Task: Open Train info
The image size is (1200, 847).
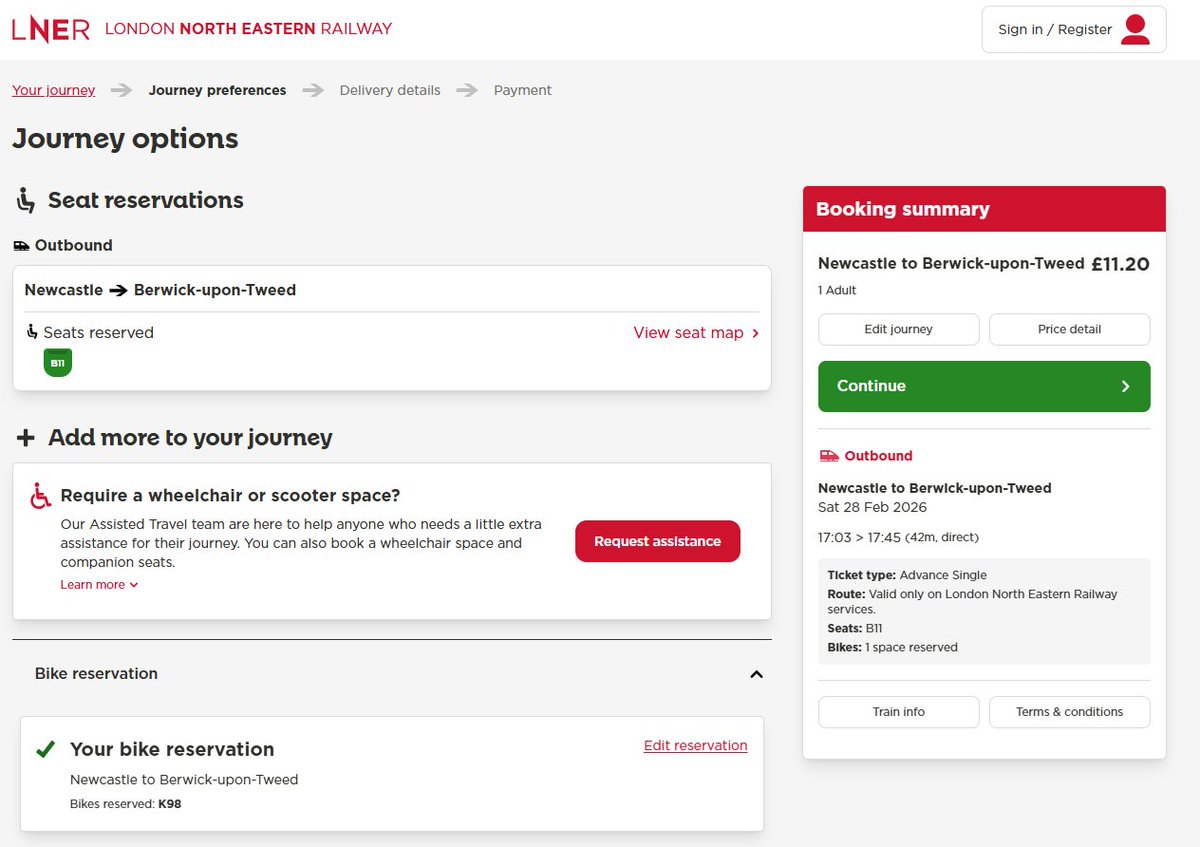Action: 899,712
